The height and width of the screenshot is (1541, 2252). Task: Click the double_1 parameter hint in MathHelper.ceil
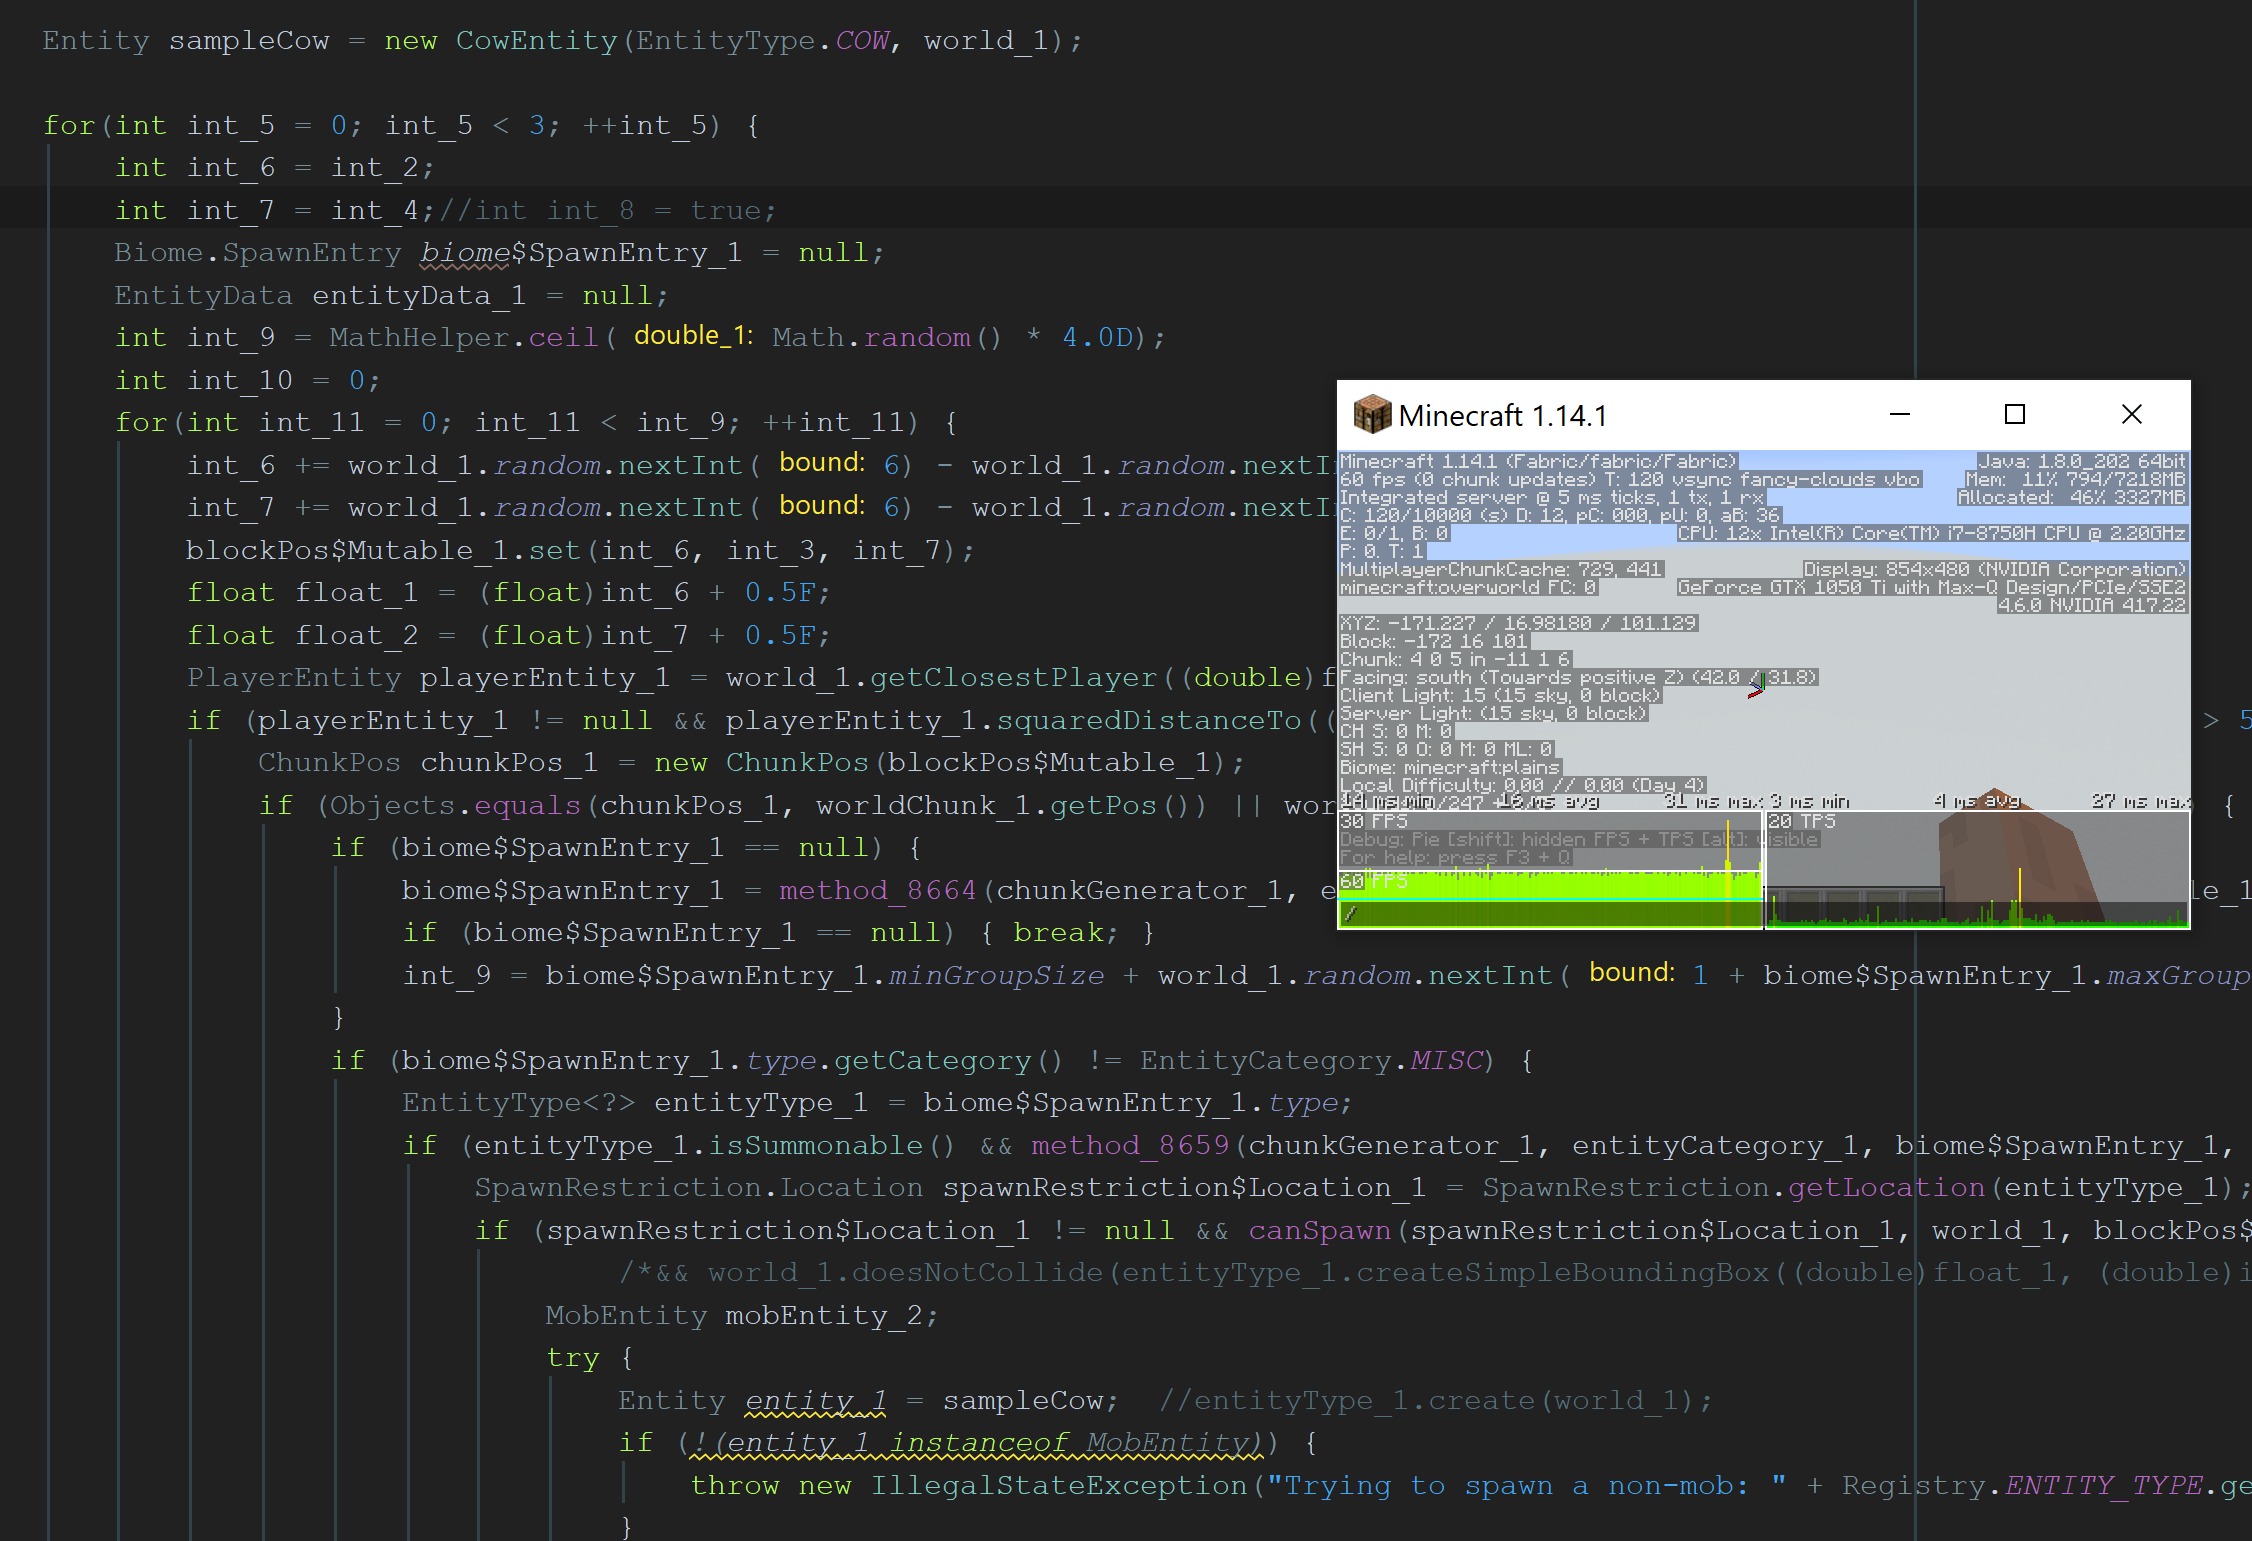coord(694,336)
